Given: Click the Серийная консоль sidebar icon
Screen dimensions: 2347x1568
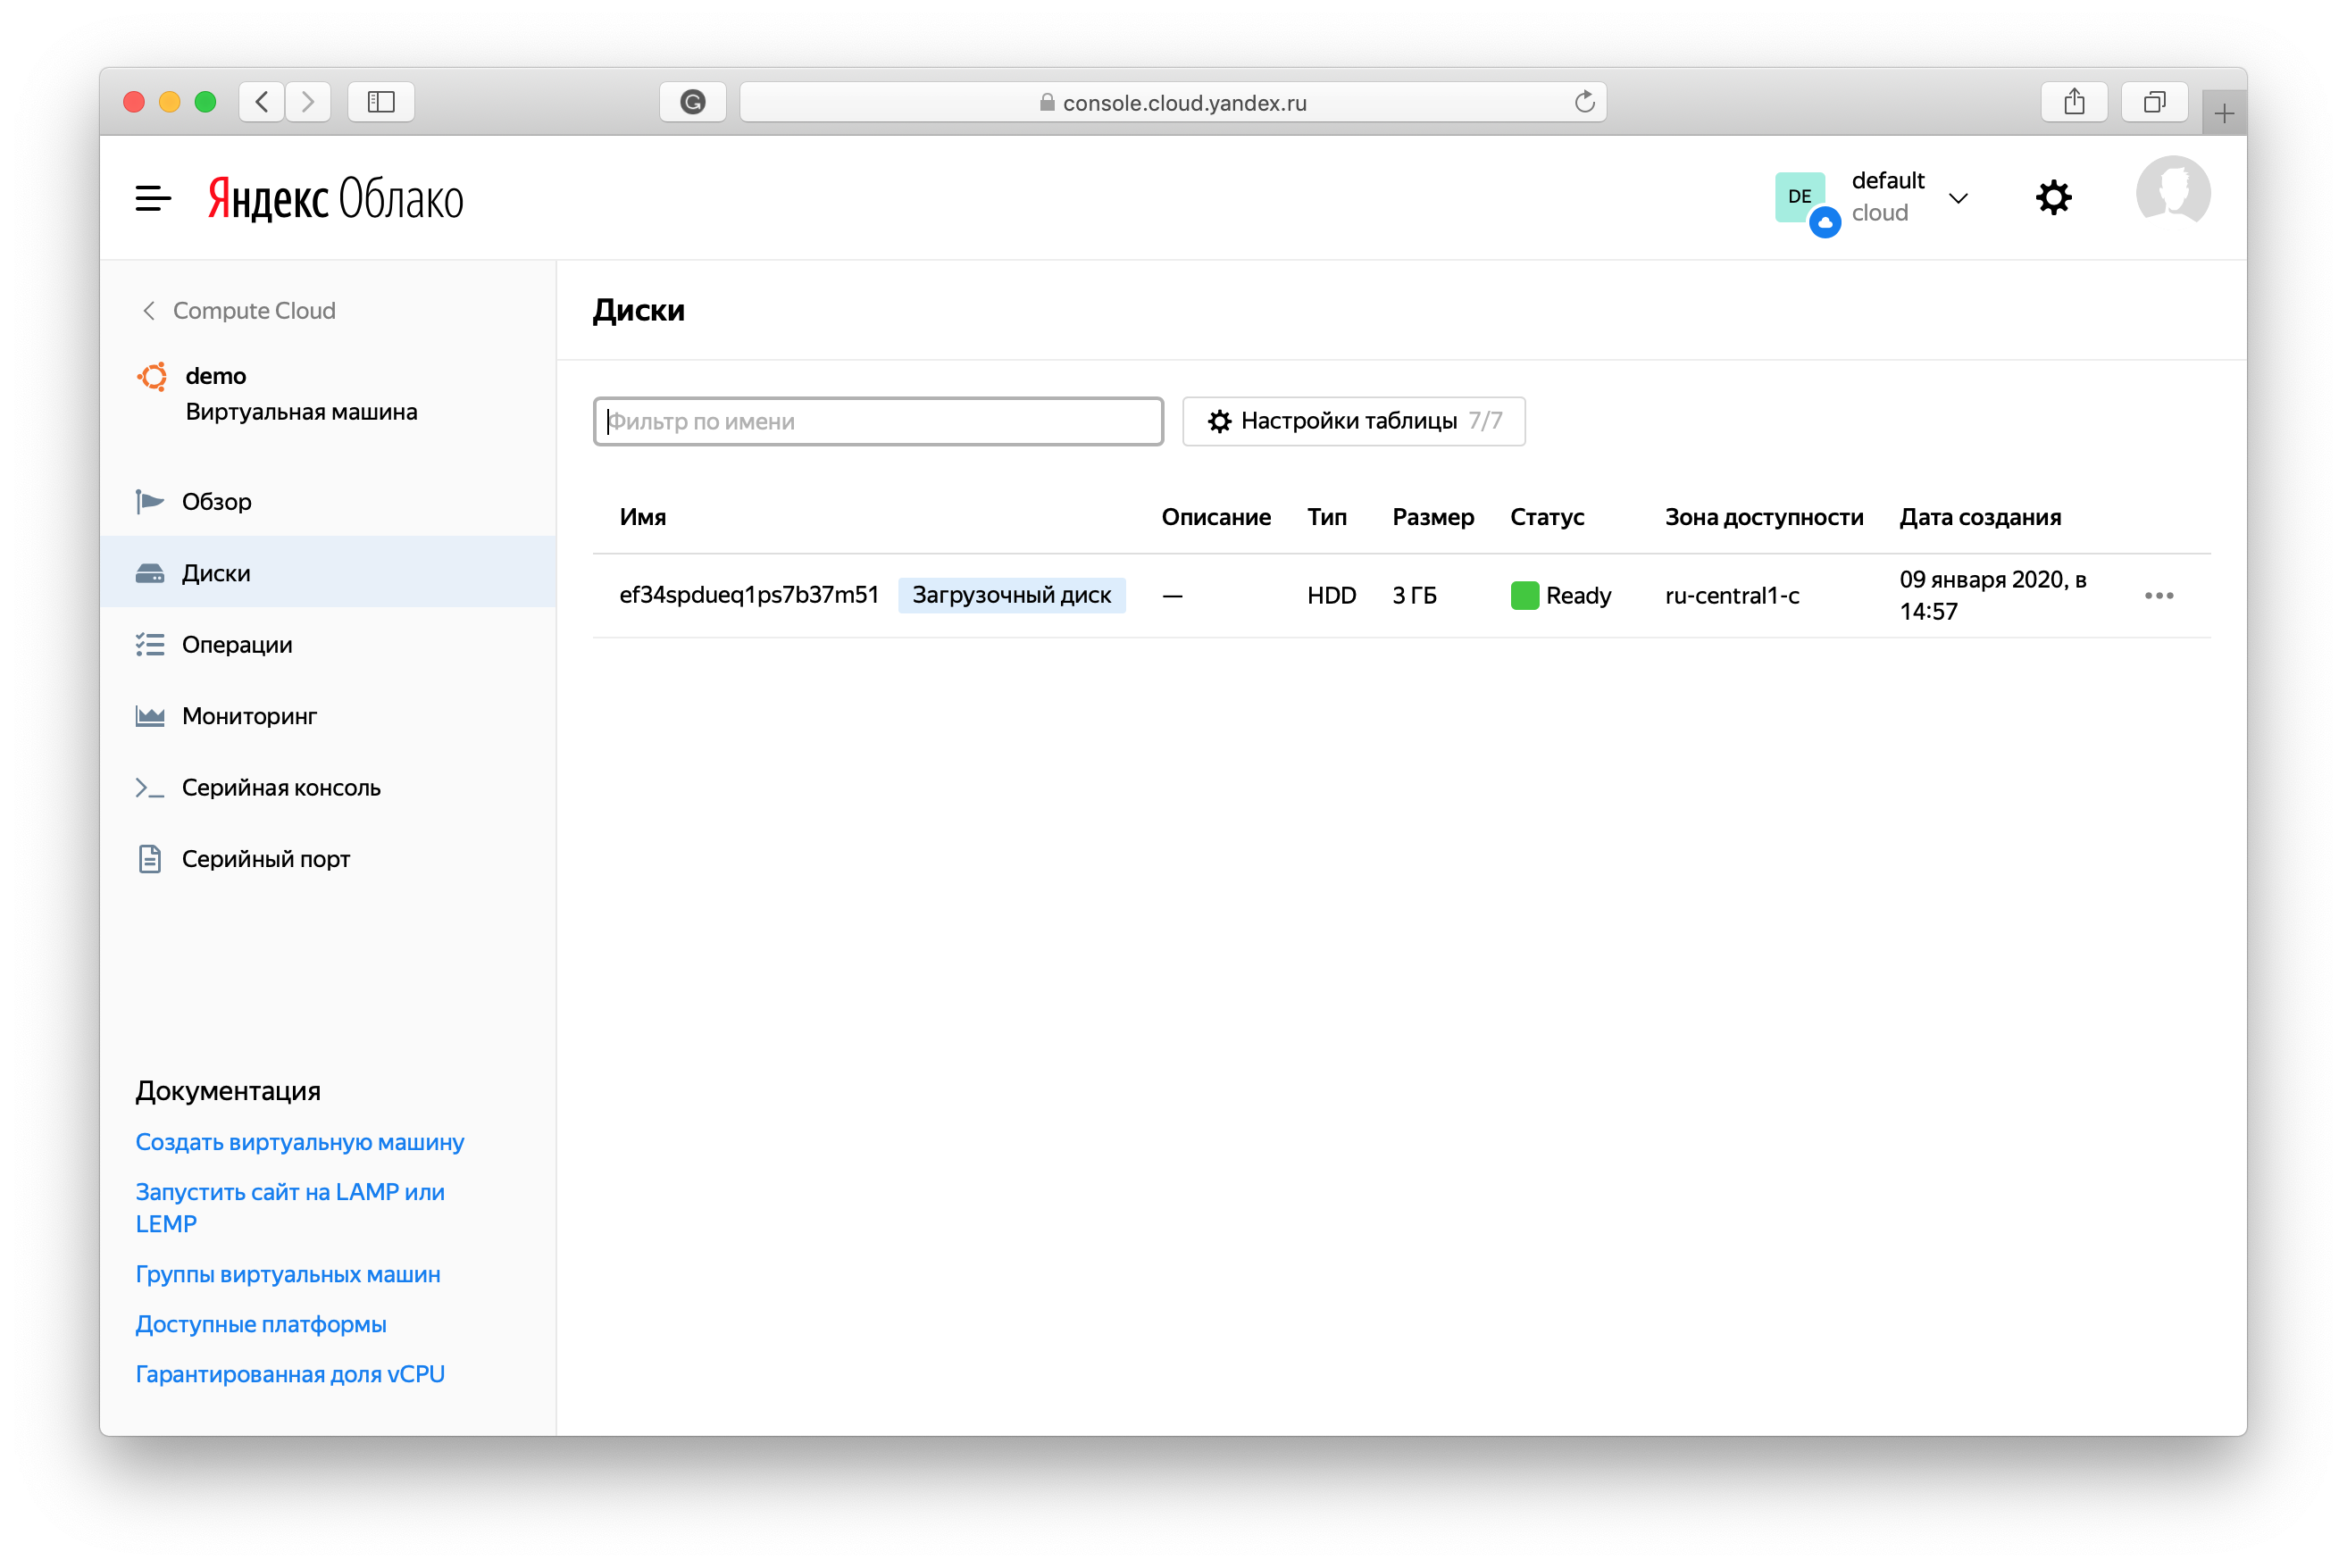Looking at the screenshot, I should [x=152, y=788].
